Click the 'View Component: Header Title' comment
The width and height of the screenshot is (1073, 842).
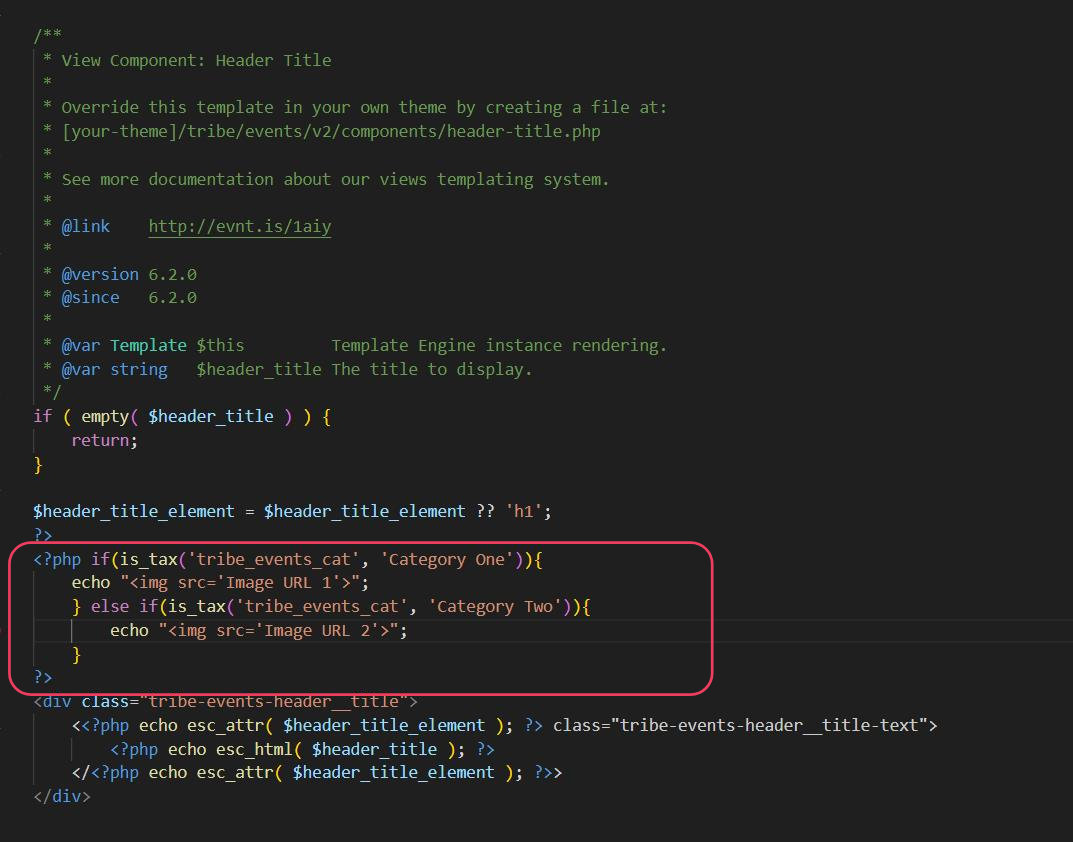(x=196, y=60)
